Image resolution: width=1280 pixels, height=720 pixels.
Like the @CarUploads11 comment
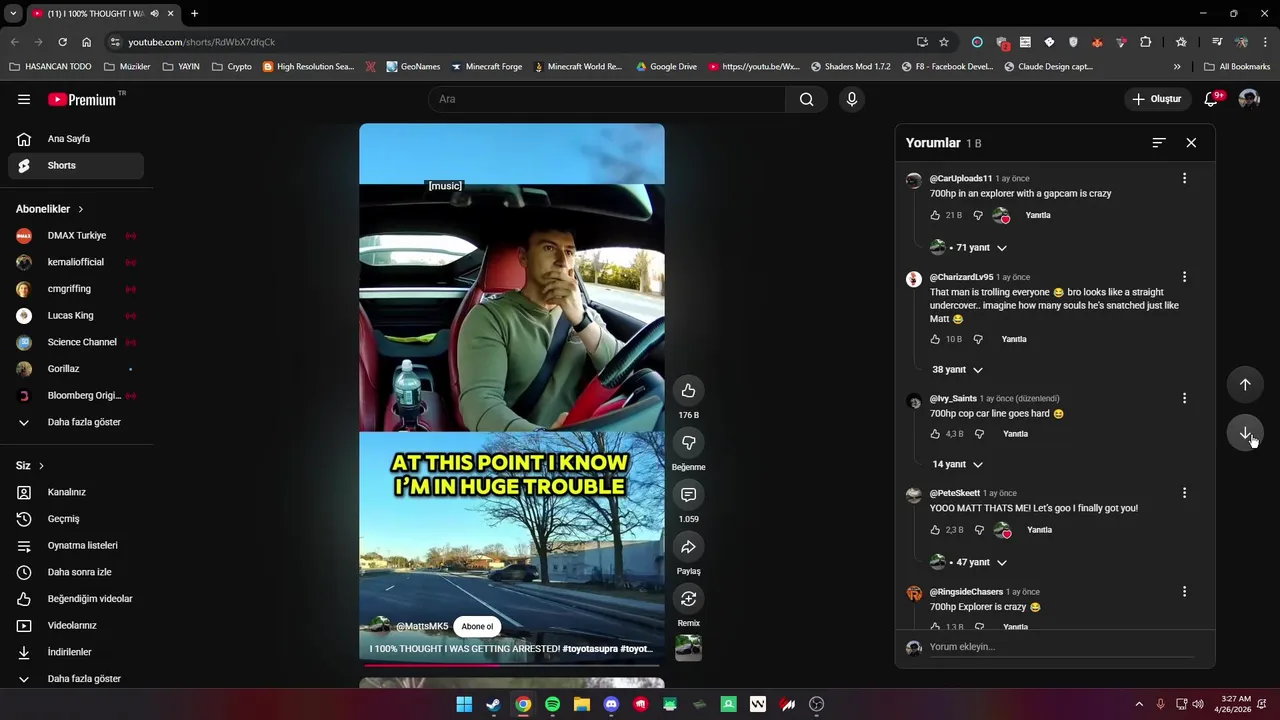click(935, 215)
